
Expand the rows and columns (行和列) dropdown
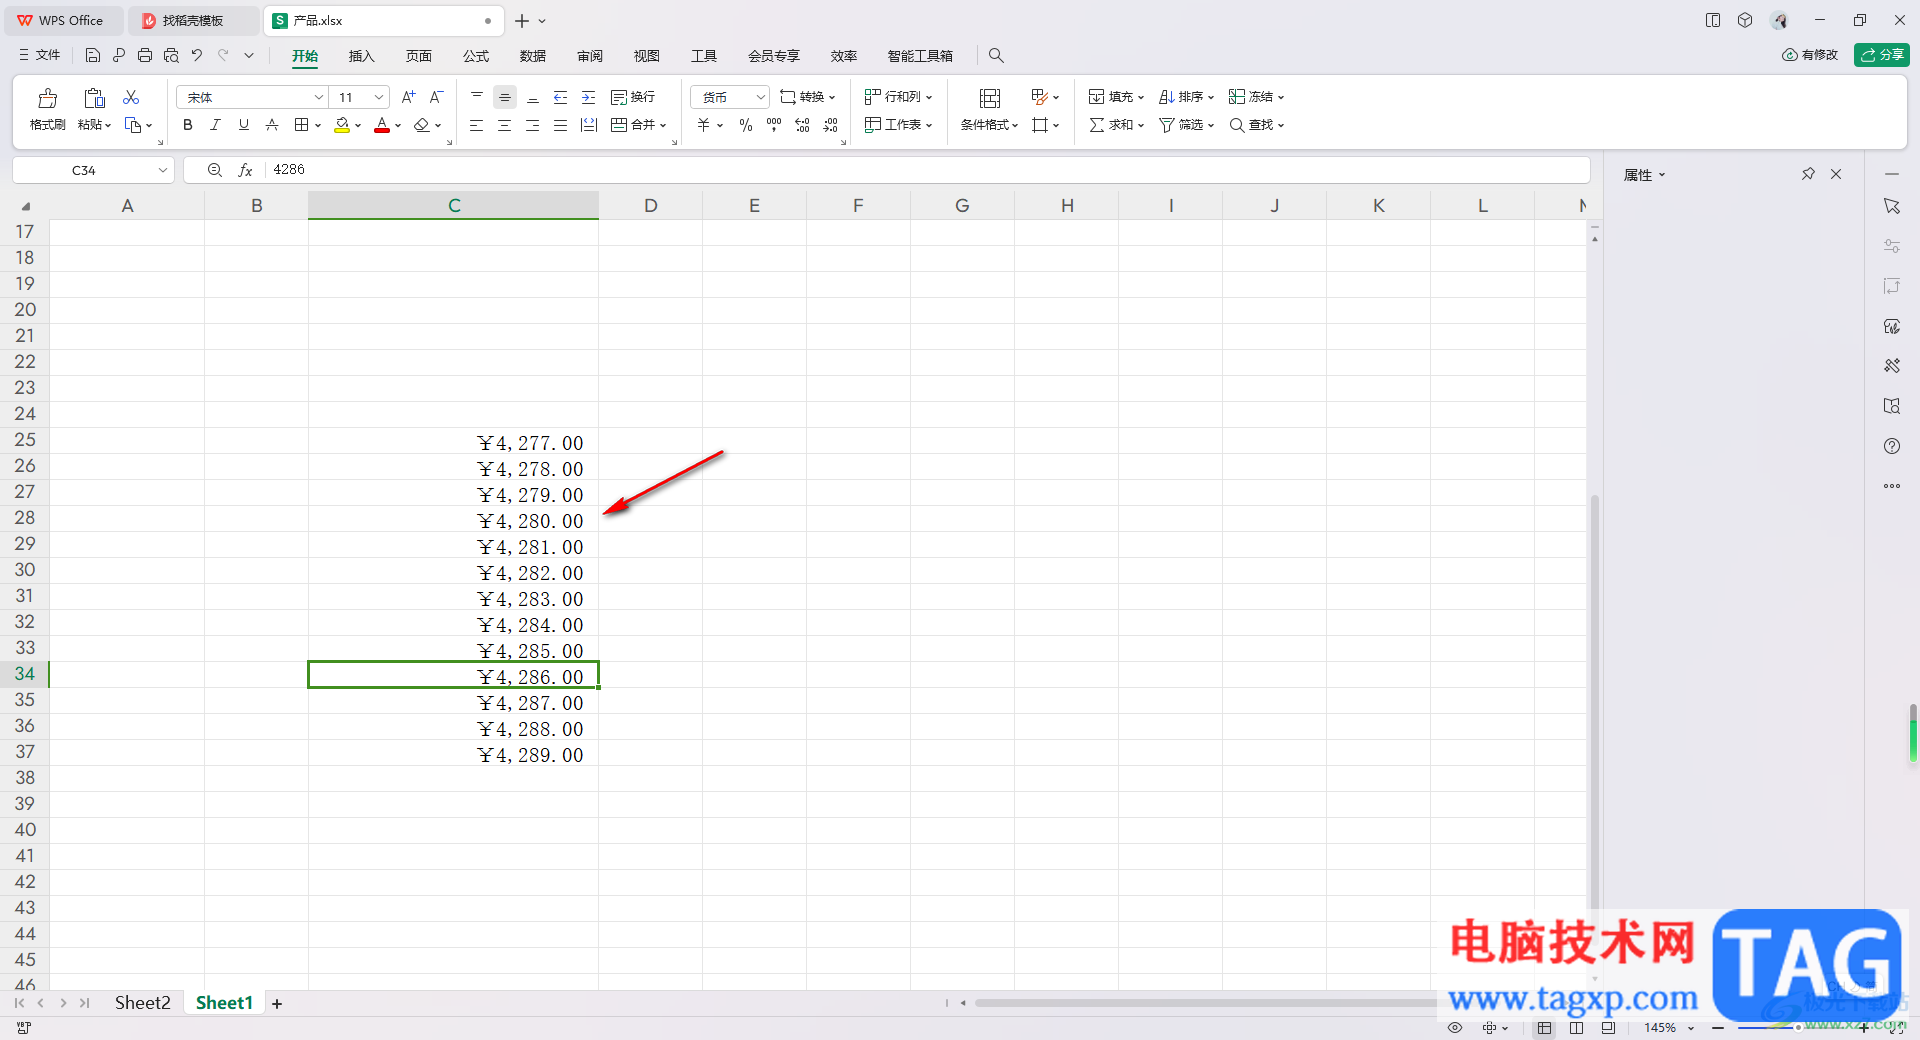click(929, 97)
